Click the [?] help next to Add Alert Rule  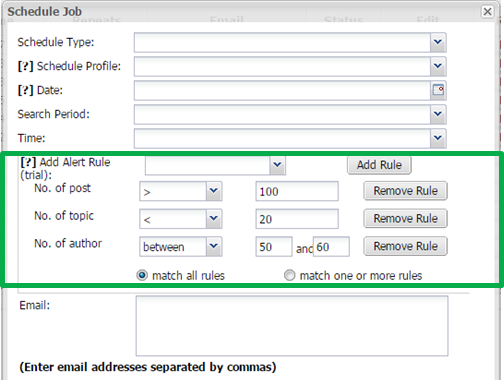28,162
